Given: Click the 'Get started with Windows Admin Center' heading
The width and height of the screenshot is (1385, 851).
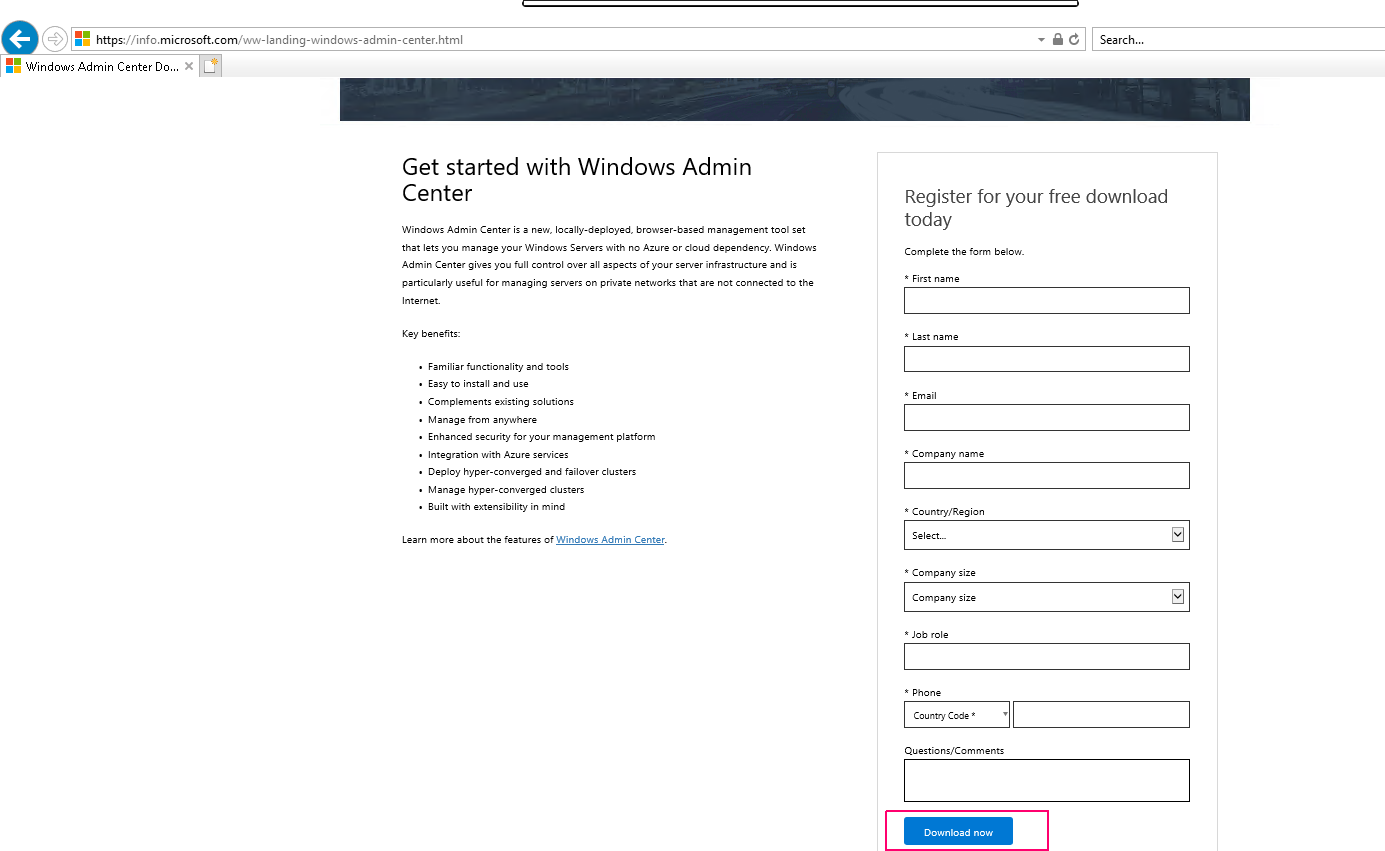Looking at the screenshot, I should pos(577,179).
